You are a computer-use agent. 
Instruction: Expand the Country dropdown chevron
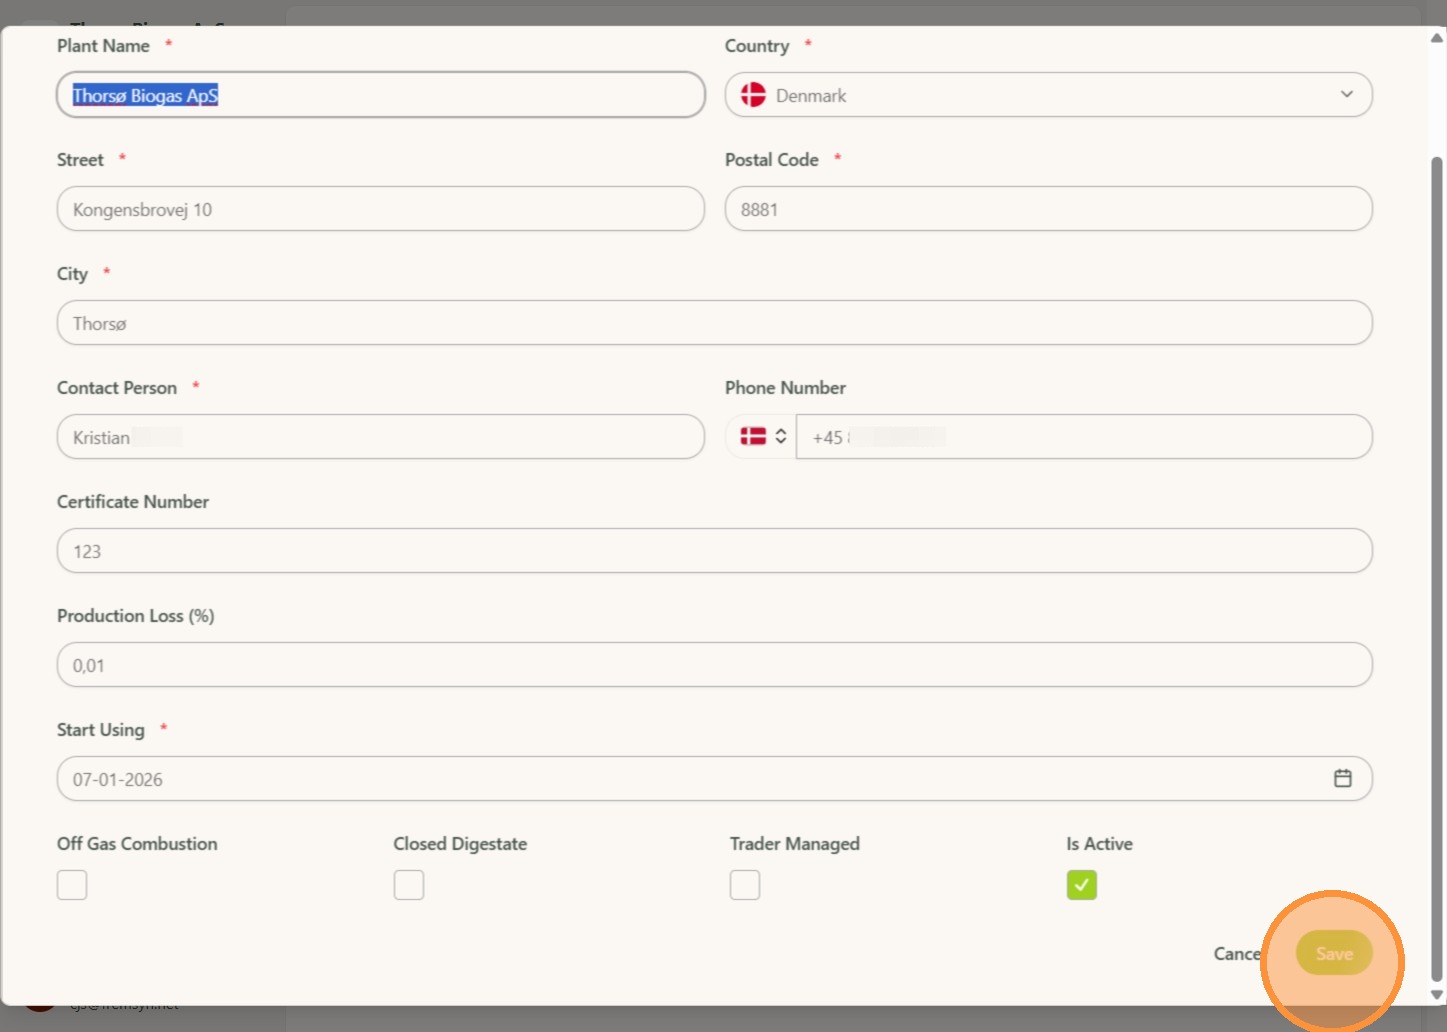click(x=1347, y=94)
